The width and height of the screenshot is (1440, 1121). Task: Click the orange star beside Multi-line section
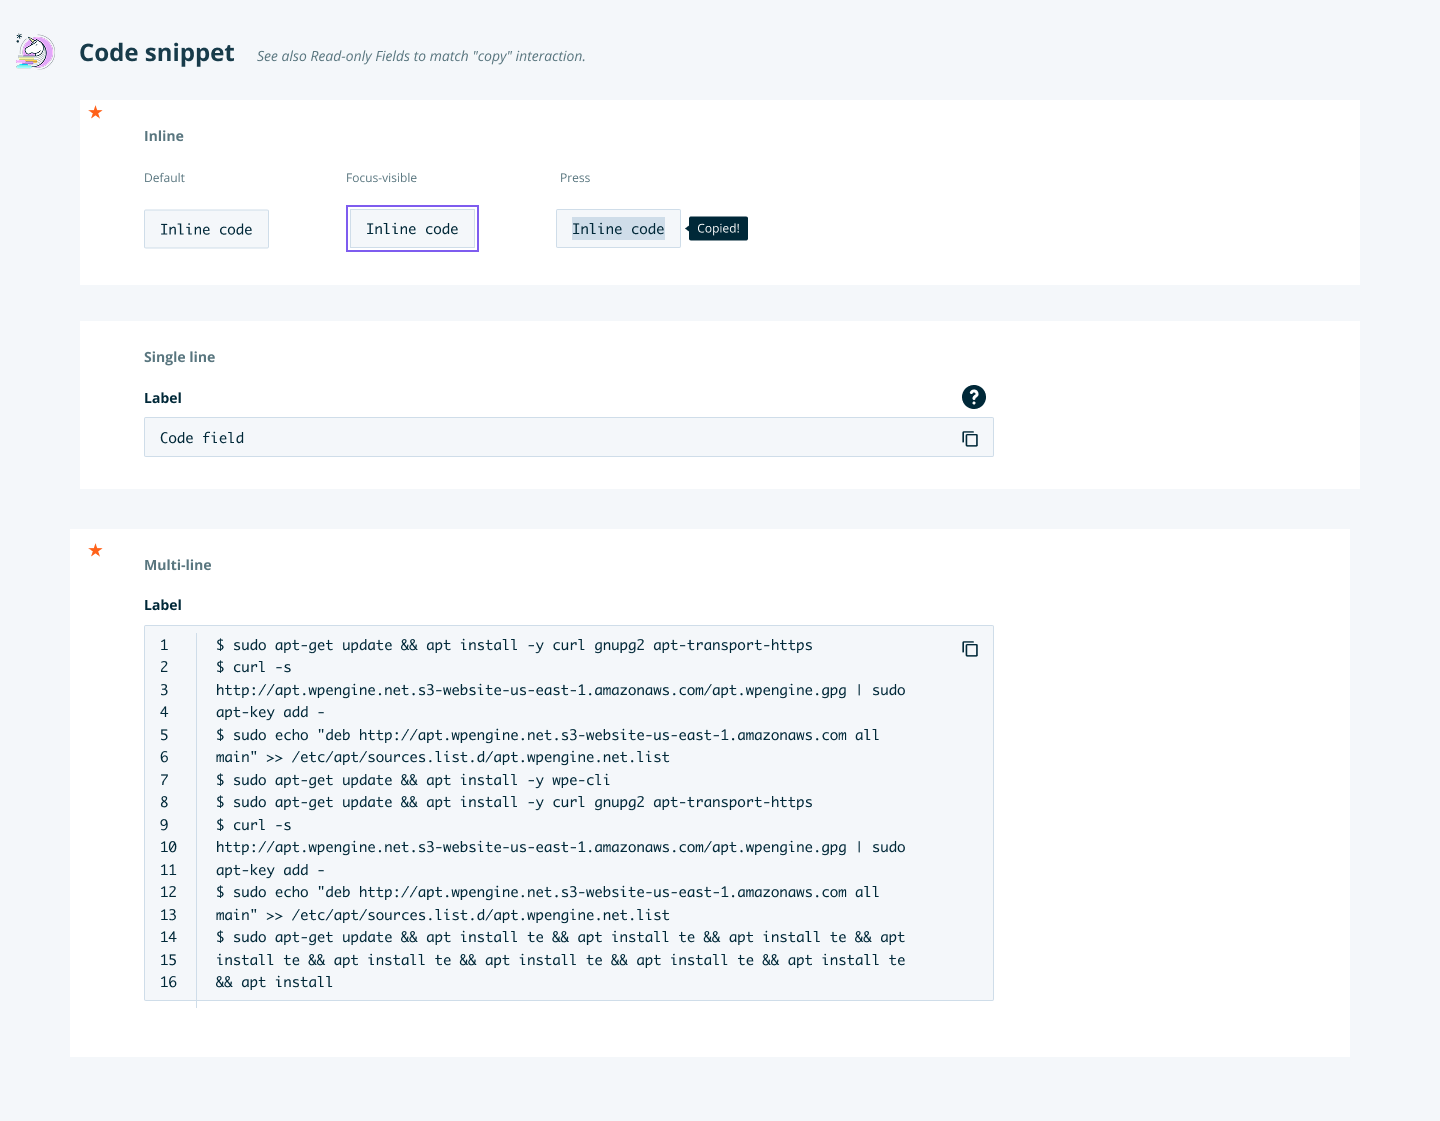pos(96,550)
